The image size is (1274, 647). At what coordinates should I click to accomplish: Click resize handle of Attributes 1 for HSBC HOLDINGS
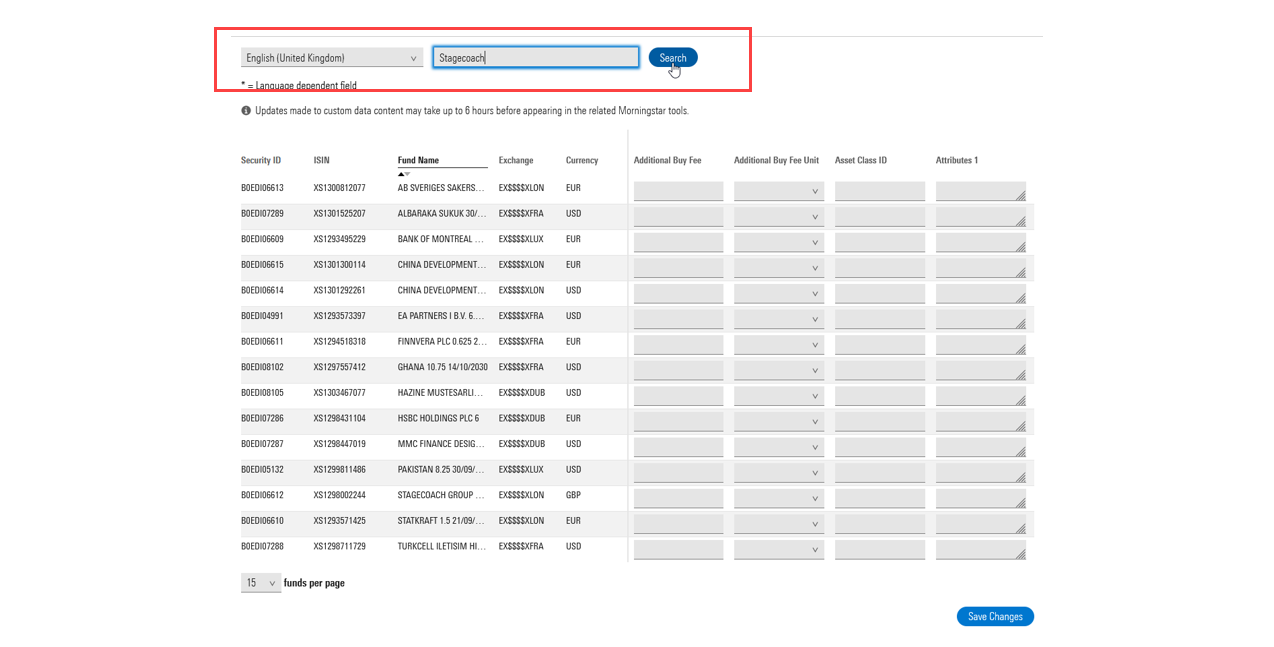click(x=1020, y=427)
